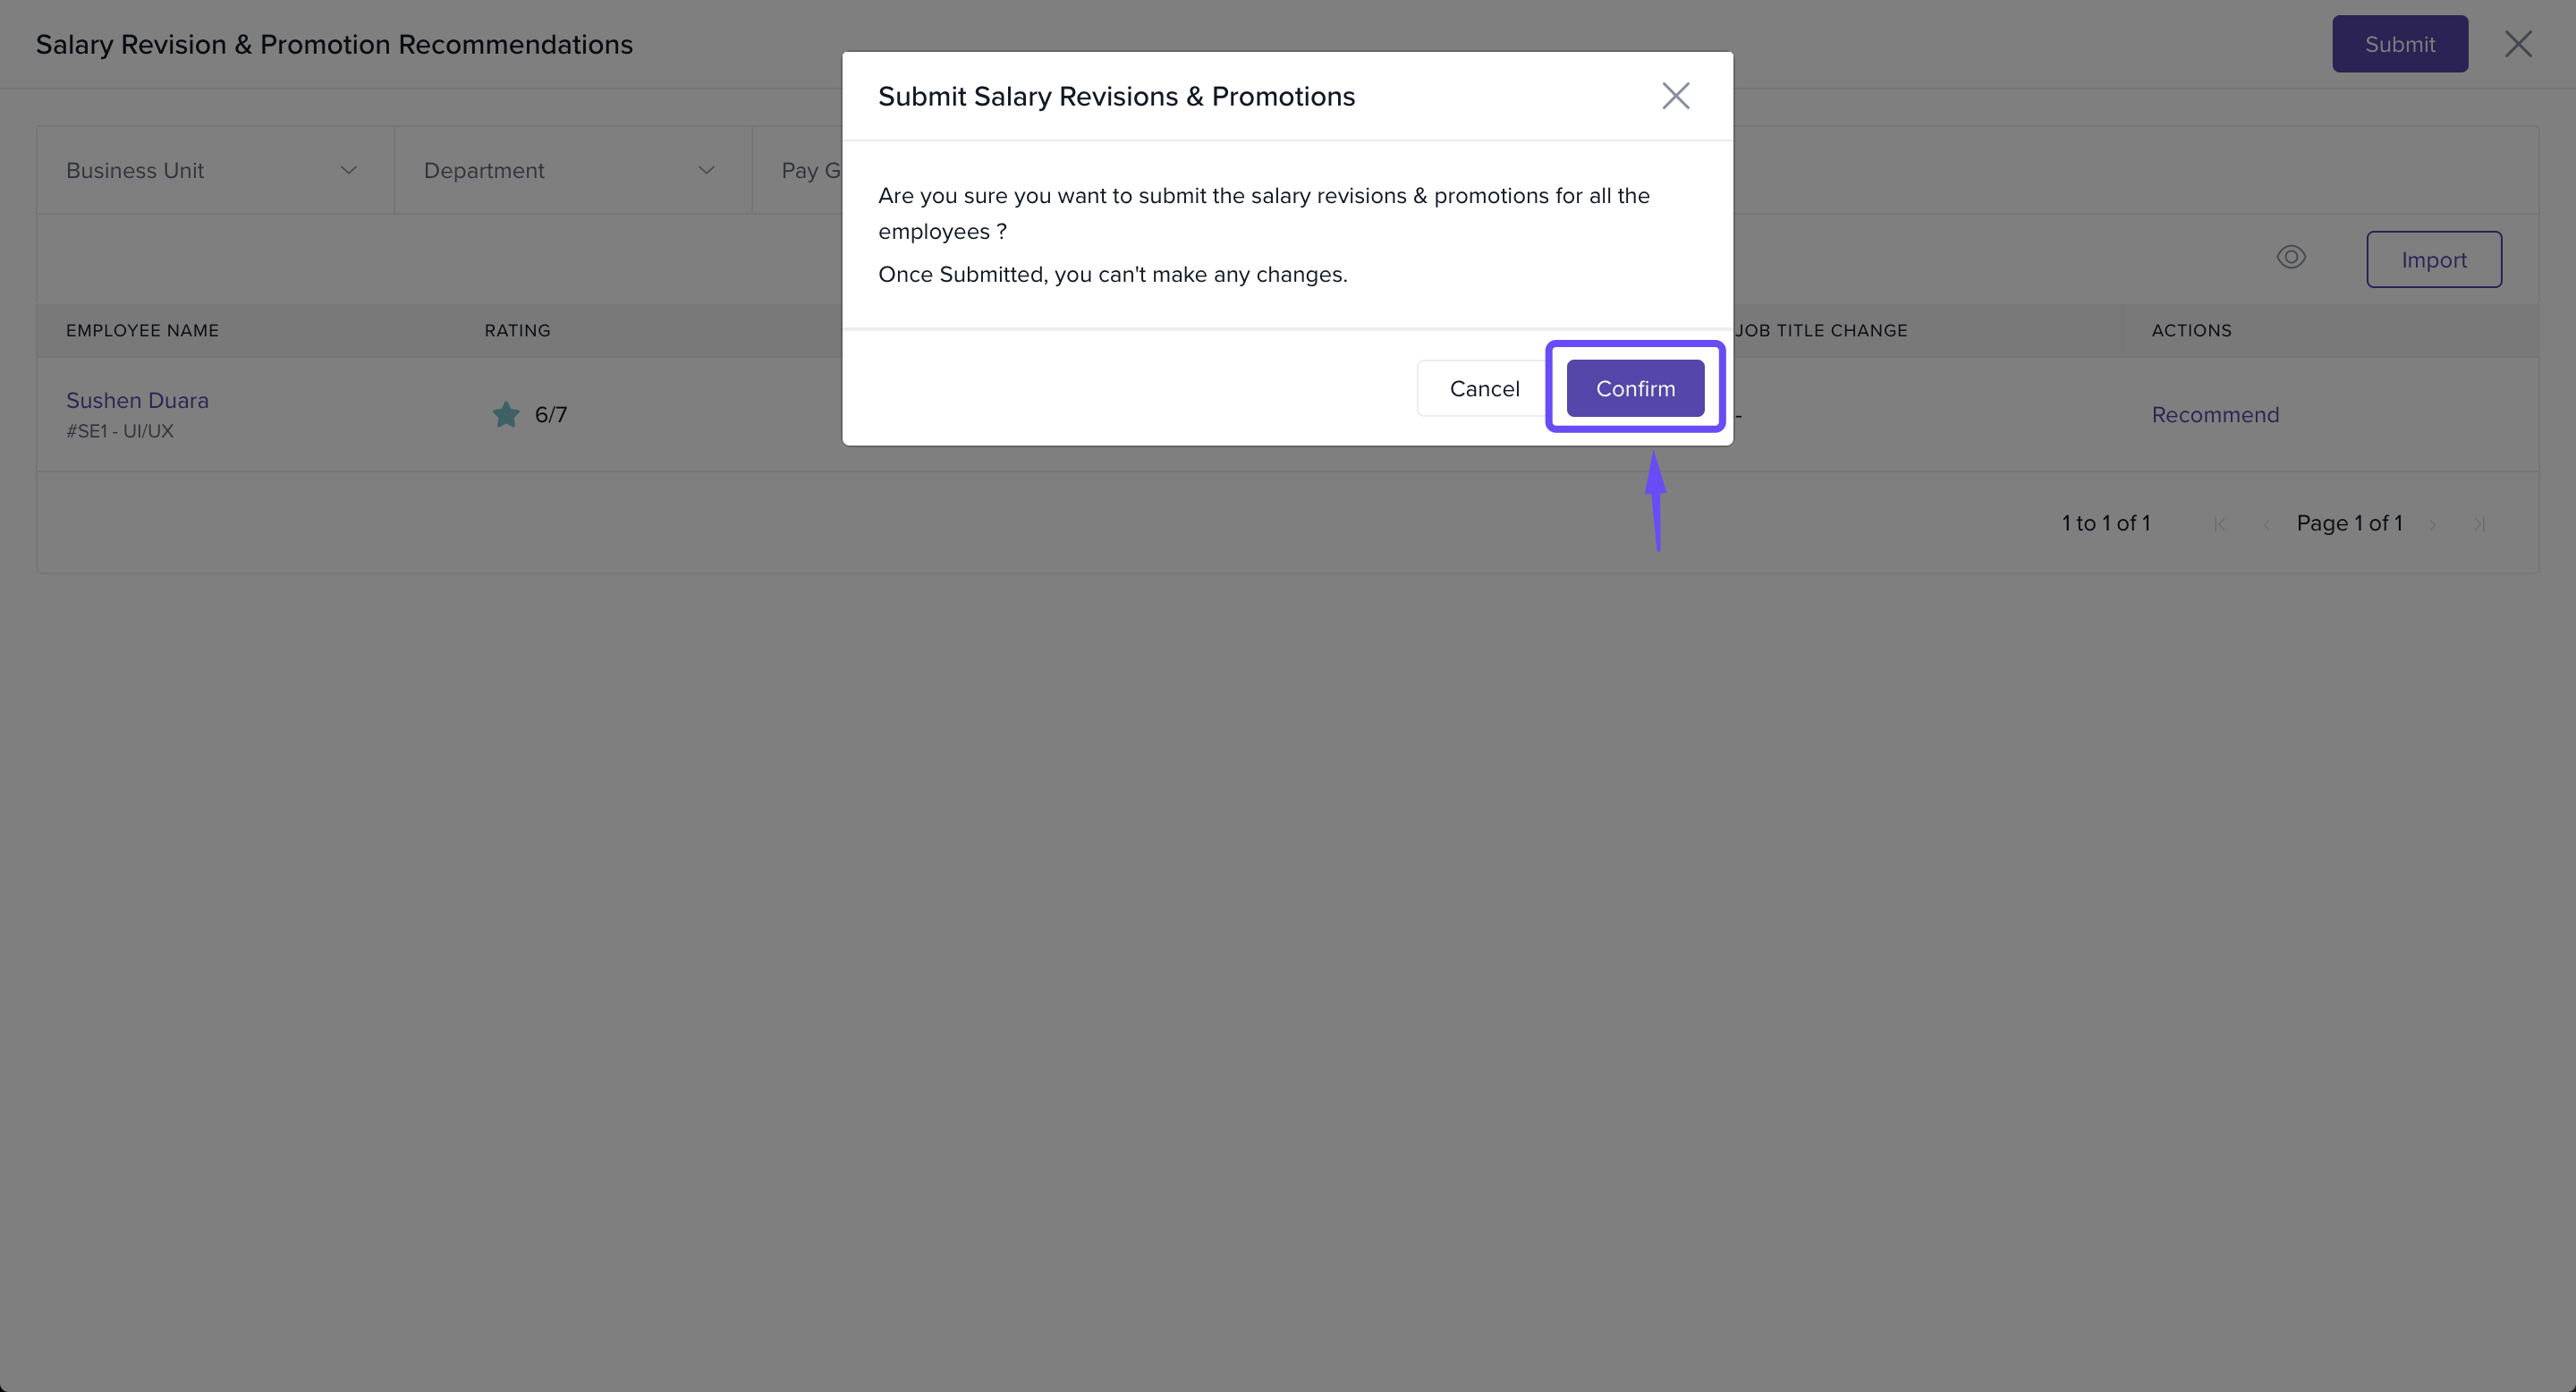Open the Business Unit dropdown
This screenshot has width=2576, height=1392.
click(x=211, y=170)
